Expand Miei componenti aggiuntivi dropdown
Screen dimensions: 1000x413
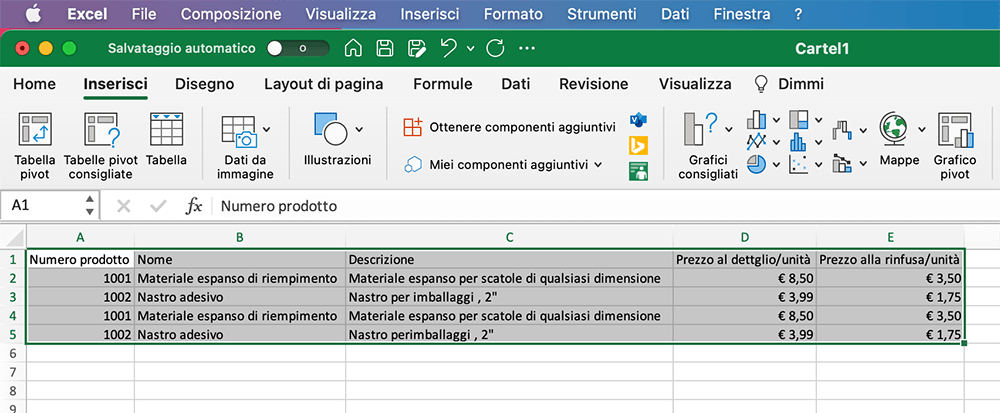coord(598,164)
